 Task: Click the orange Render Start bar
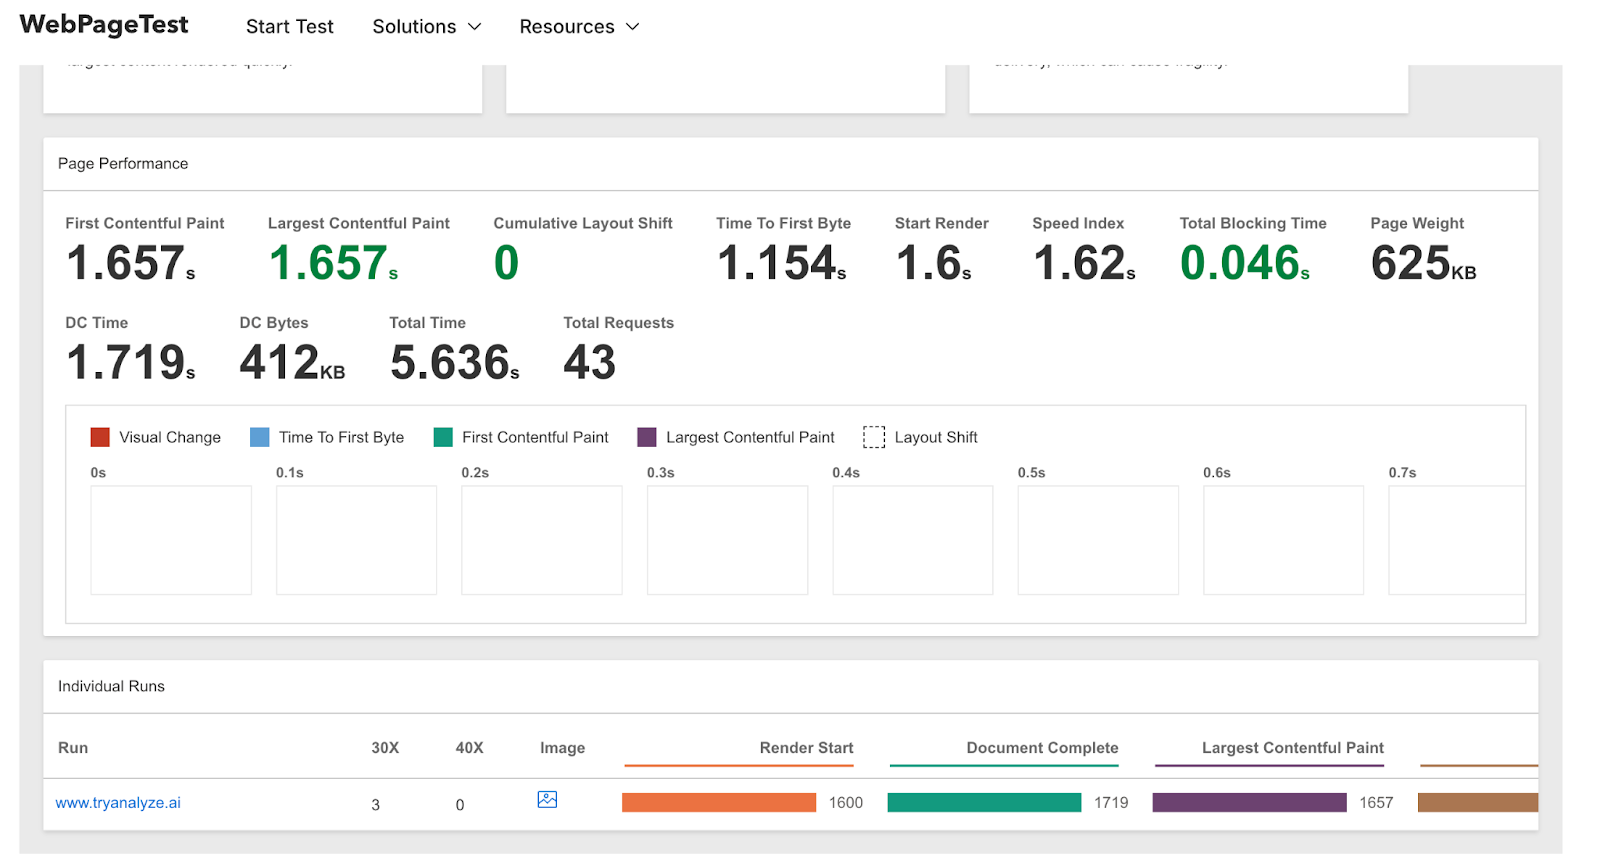point(719,802)
